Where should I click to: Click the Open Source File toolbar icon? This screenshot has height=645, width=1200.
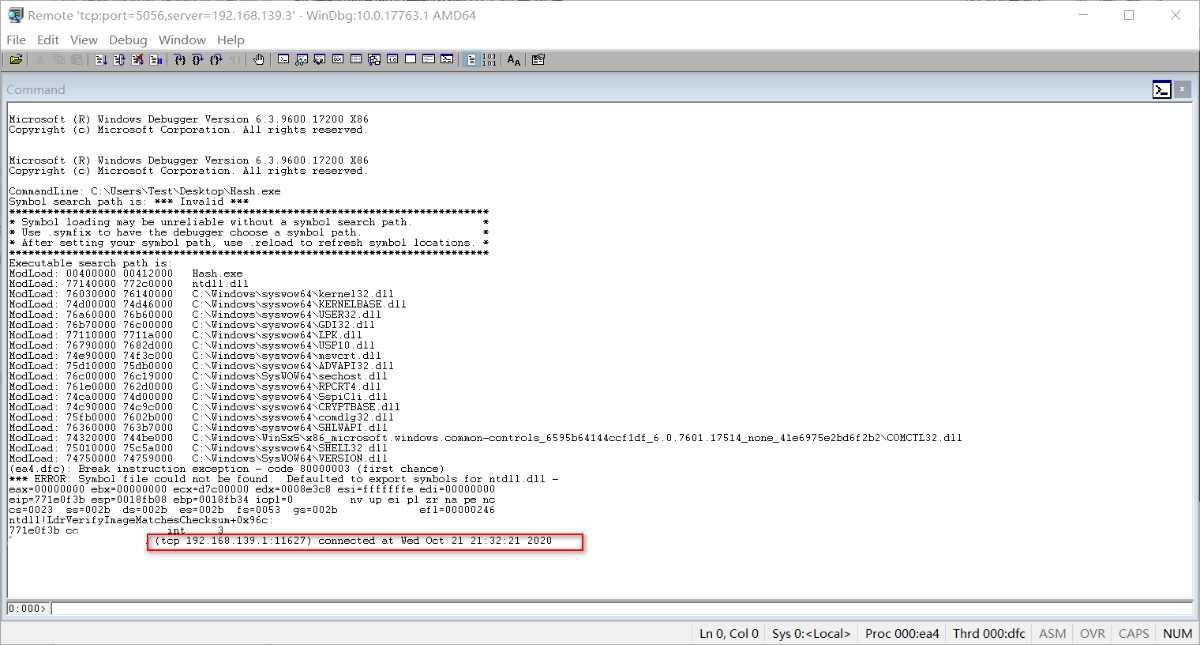16,60
